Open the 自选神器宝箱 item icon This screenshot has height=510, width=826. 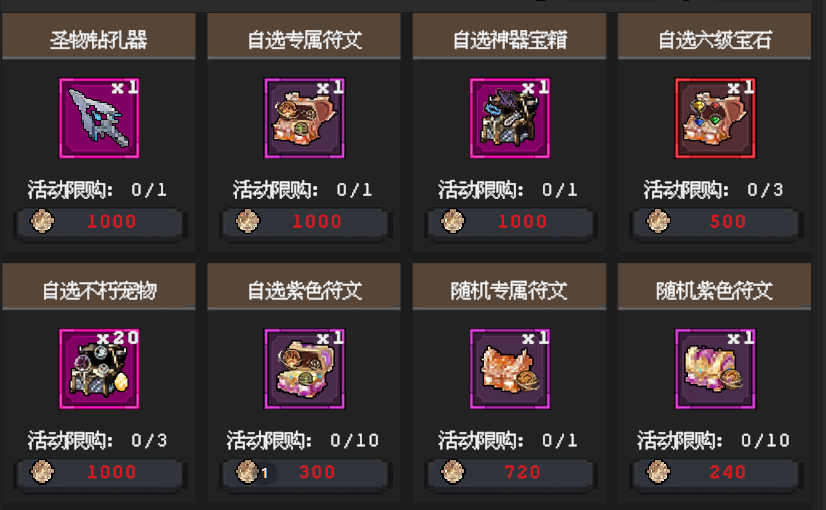(x=510, y=118)
